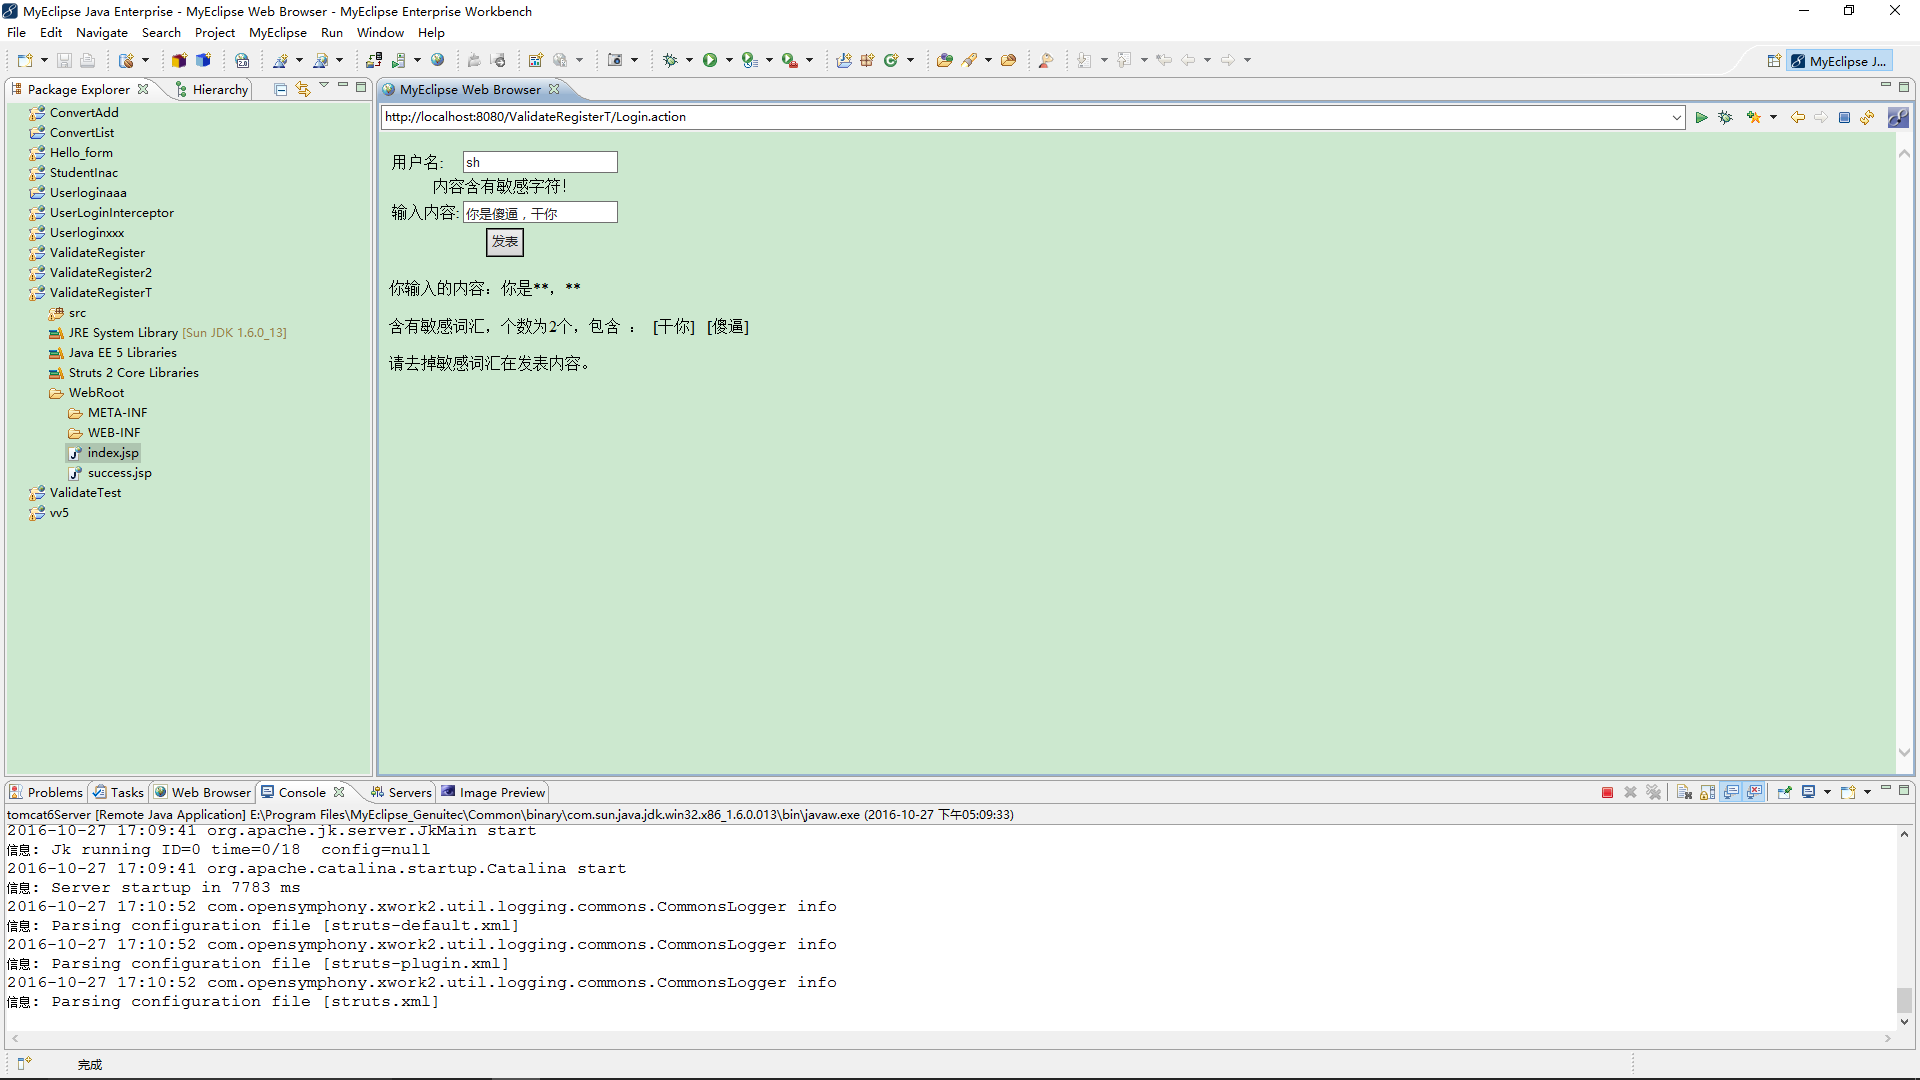Select the WEB-INF folder
The image size is (1920, 1080).
tap(105, 433)
